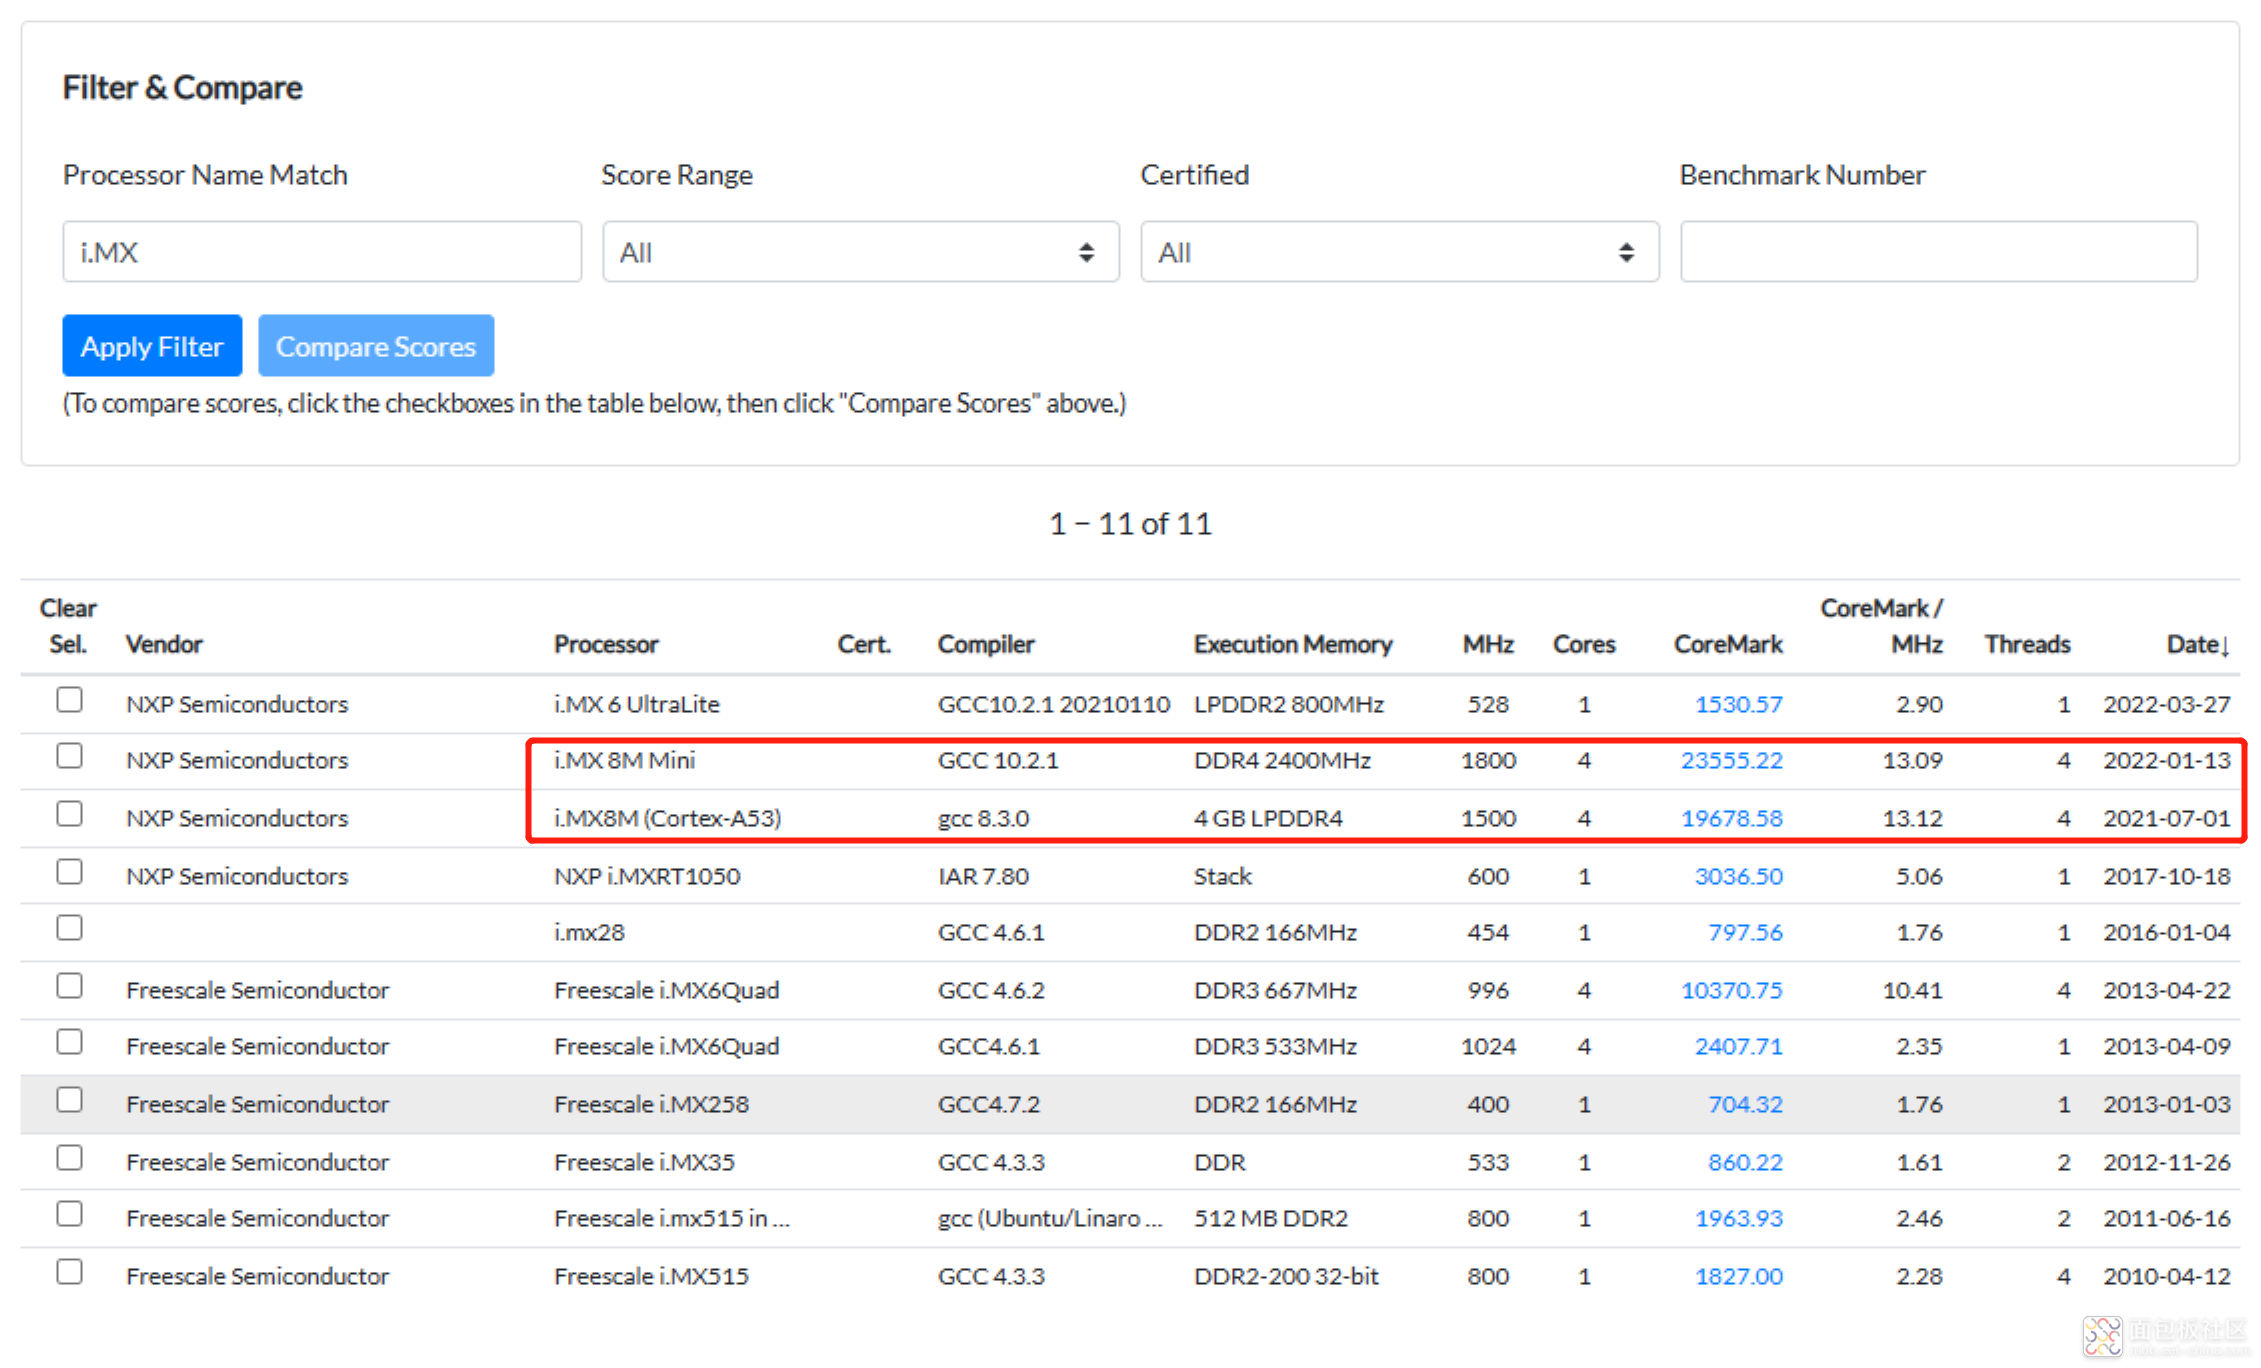Check the Freescale i.mx515 in ... row checkbox
This screenshot has height=1368, width=2261.
point(69,1214)
